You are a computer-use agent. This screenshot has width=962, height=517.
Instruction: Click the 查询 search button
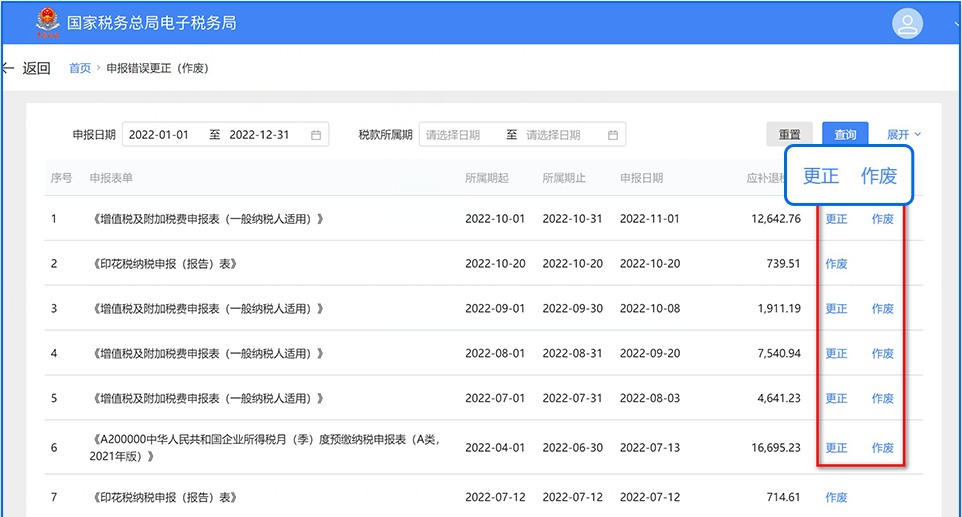click(x=845, y=135)
